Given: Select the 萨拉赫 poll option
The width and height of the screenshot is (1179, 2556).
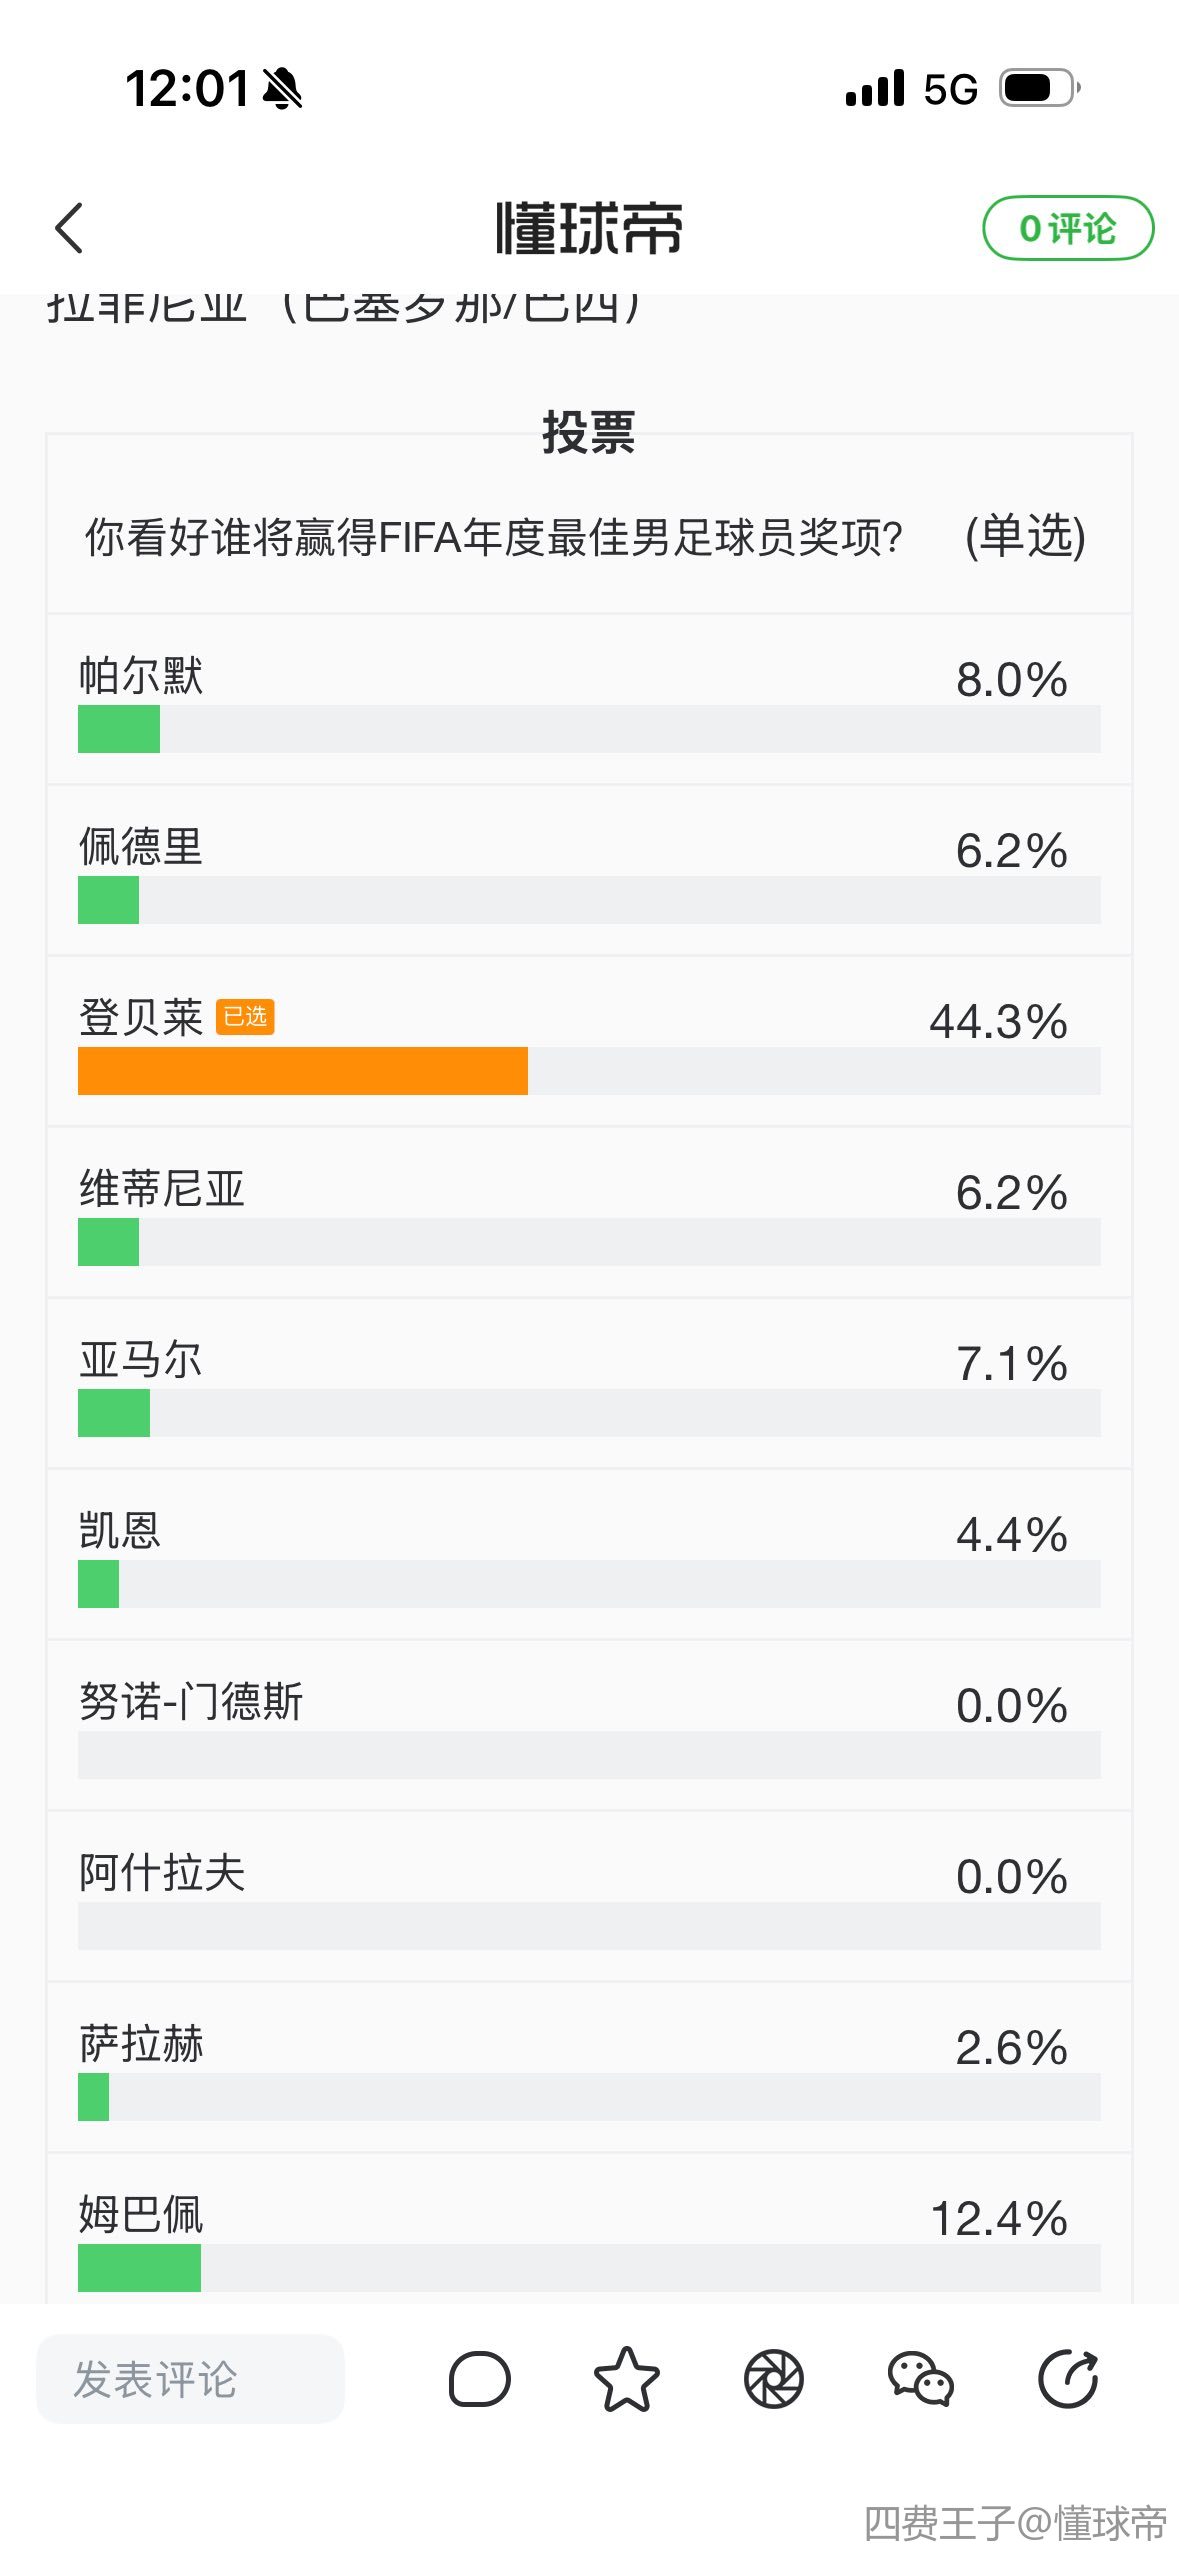Looking at the screenshot, I should click(x=588, y=2068).
